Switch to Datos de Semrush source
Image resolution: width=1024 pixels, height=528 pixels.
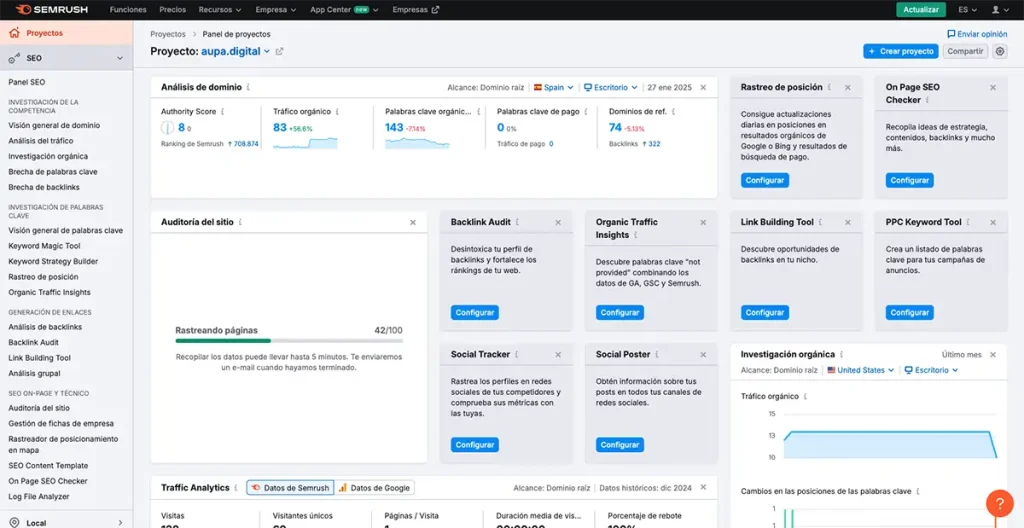point(291,487)
